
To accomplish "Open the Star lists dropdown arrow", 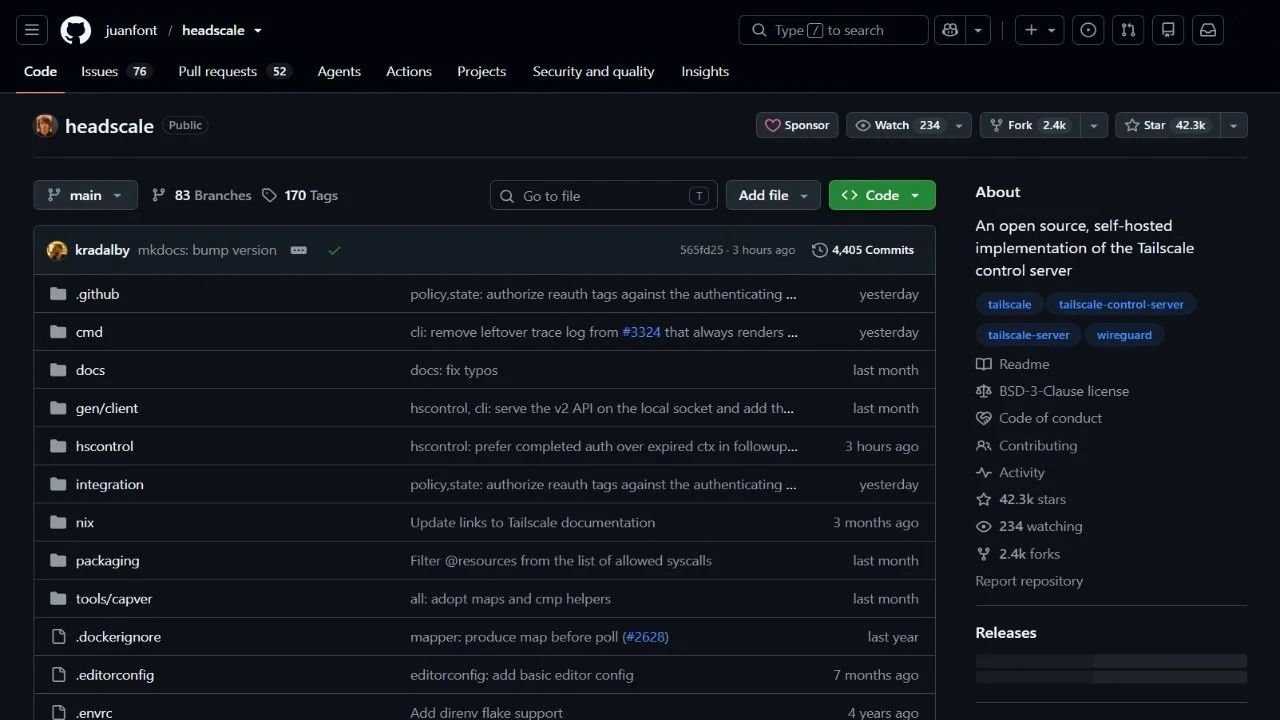I will [x=1234, y=125].
